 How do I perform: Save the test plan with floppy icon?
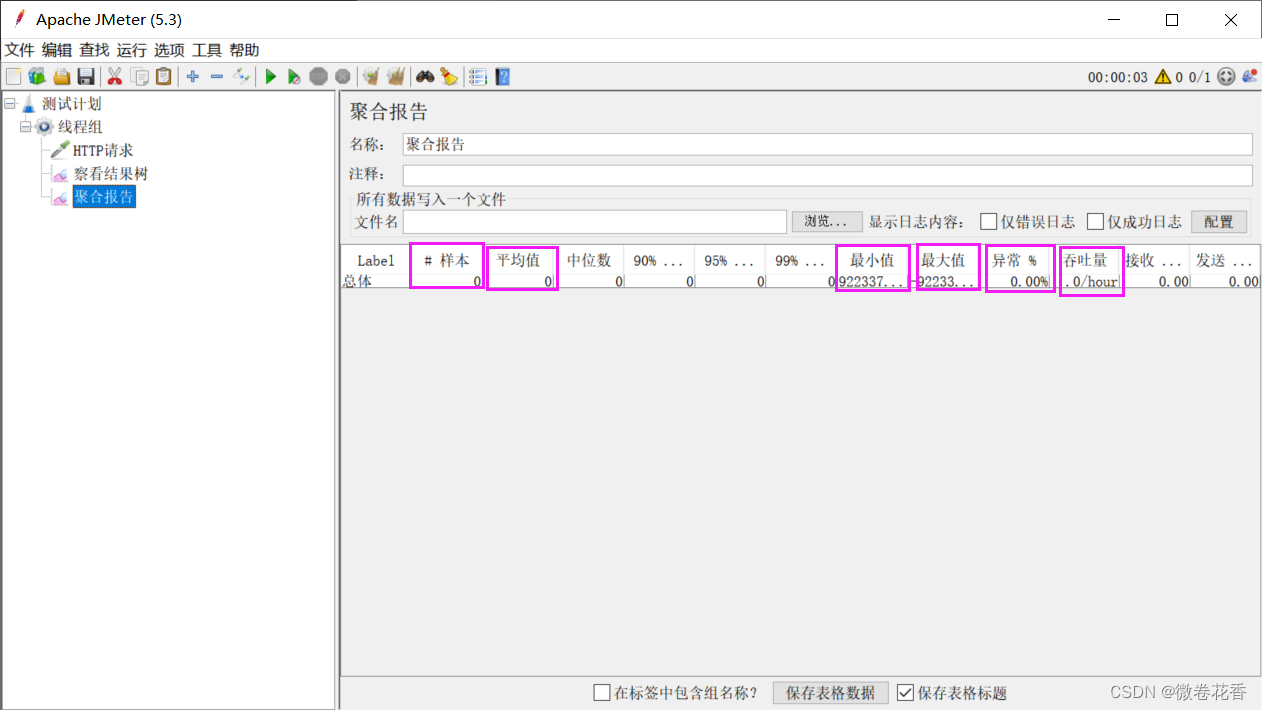tap(86, 76)
